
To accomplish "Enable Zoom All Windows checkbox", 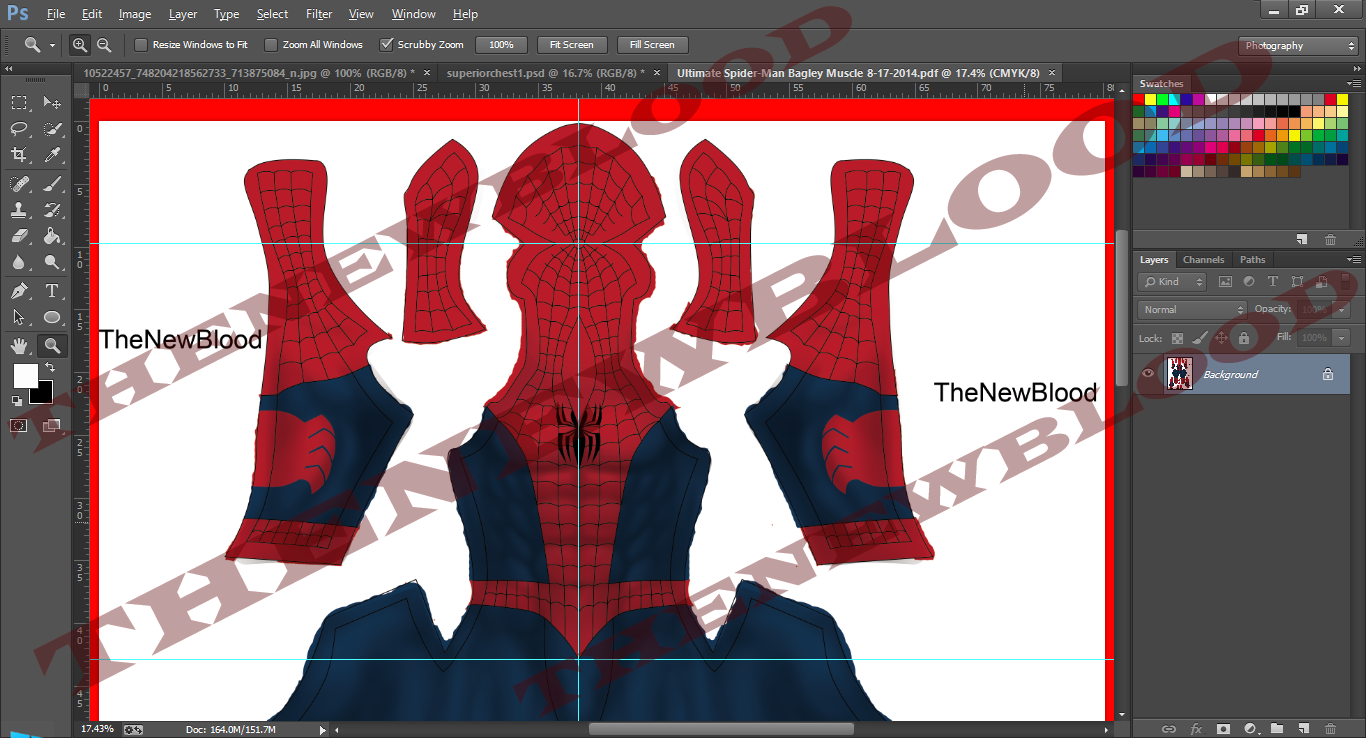I will [271, 45].
